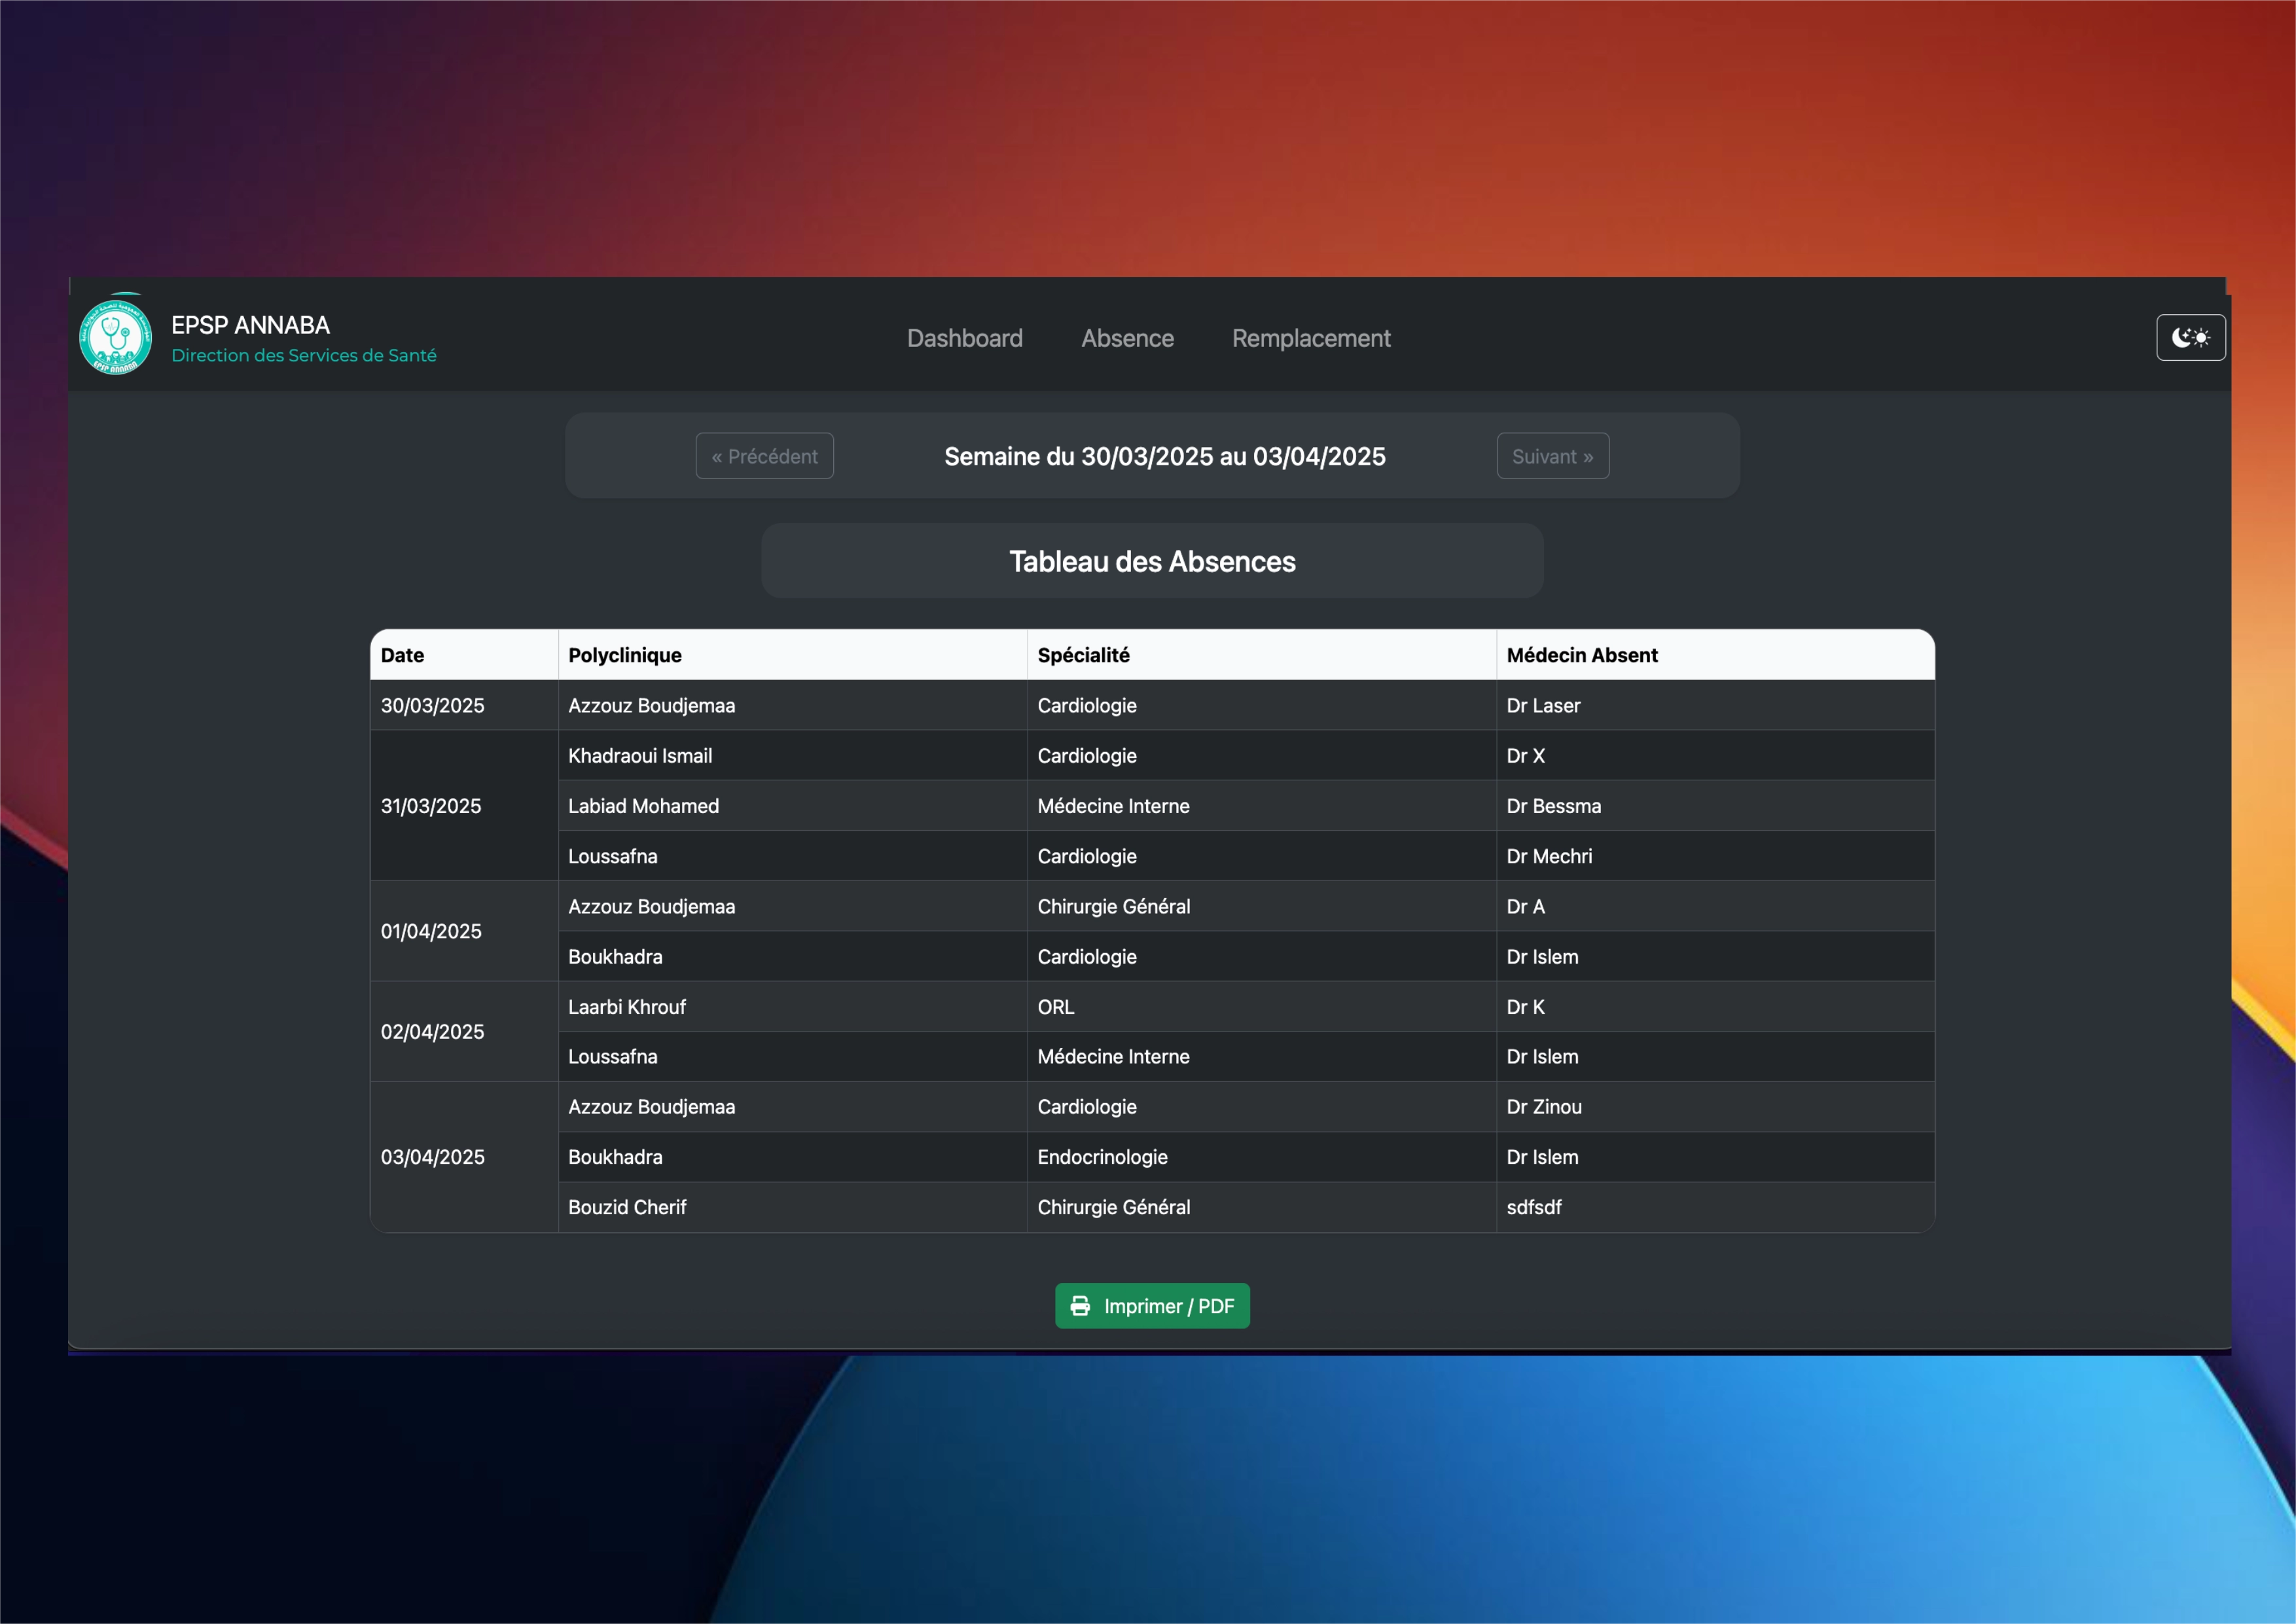The height and width of the screenshot is (1624, 2296).
Task: Click the Polyclinique column header
Action: [625, 655]
